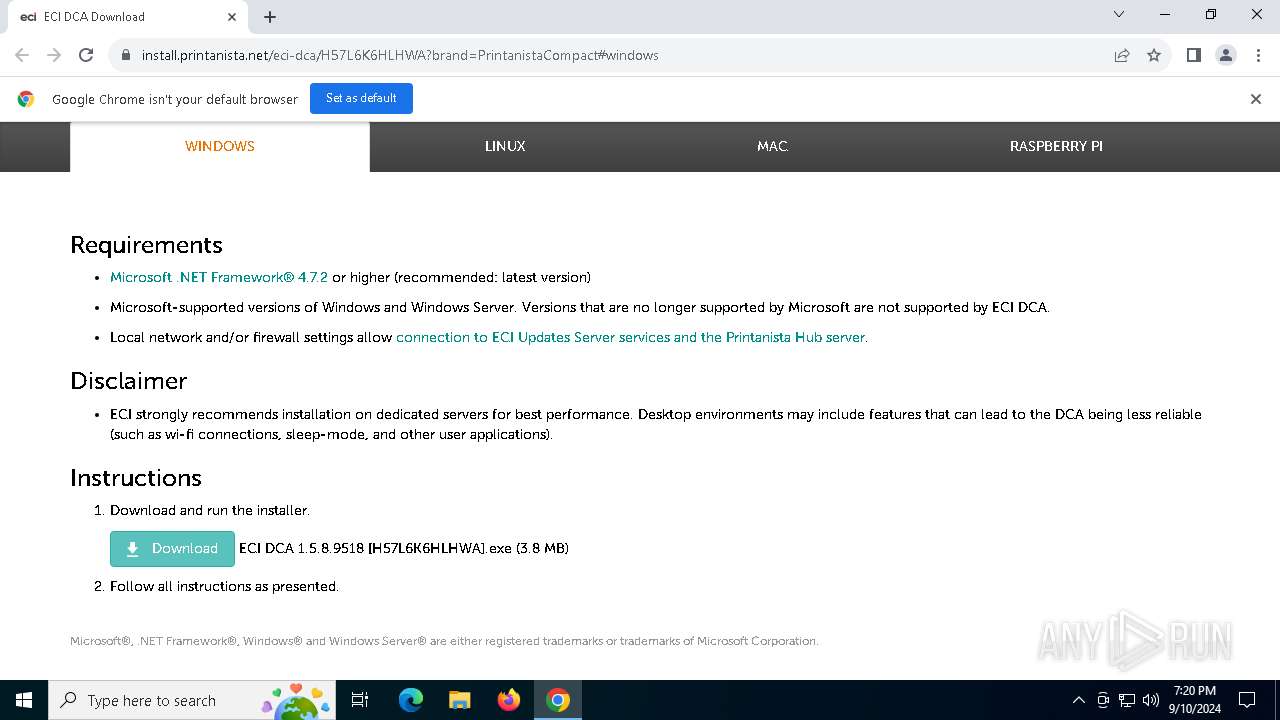Switch to the LINUX tab
Image resolution: width=1280 pixels, height=720 pixels.
(505, 146)
